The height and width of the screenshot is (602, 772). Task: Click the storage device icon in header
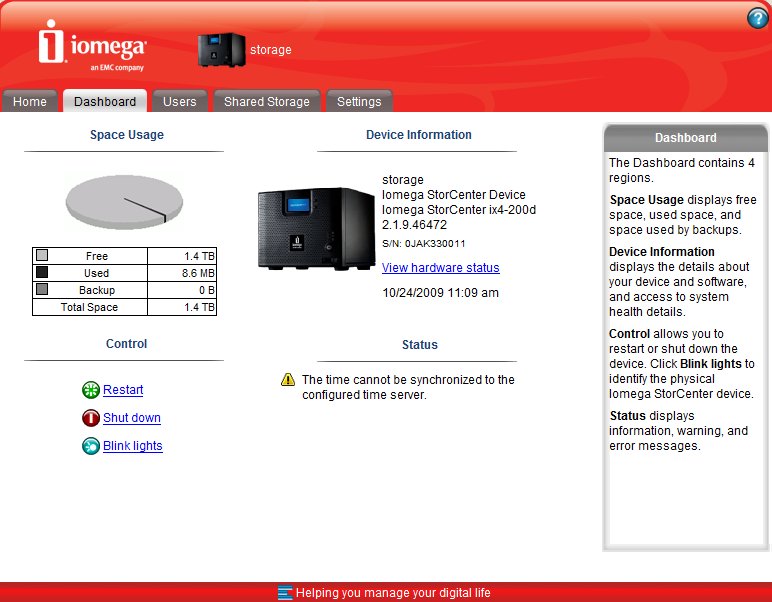pos(221,50)
